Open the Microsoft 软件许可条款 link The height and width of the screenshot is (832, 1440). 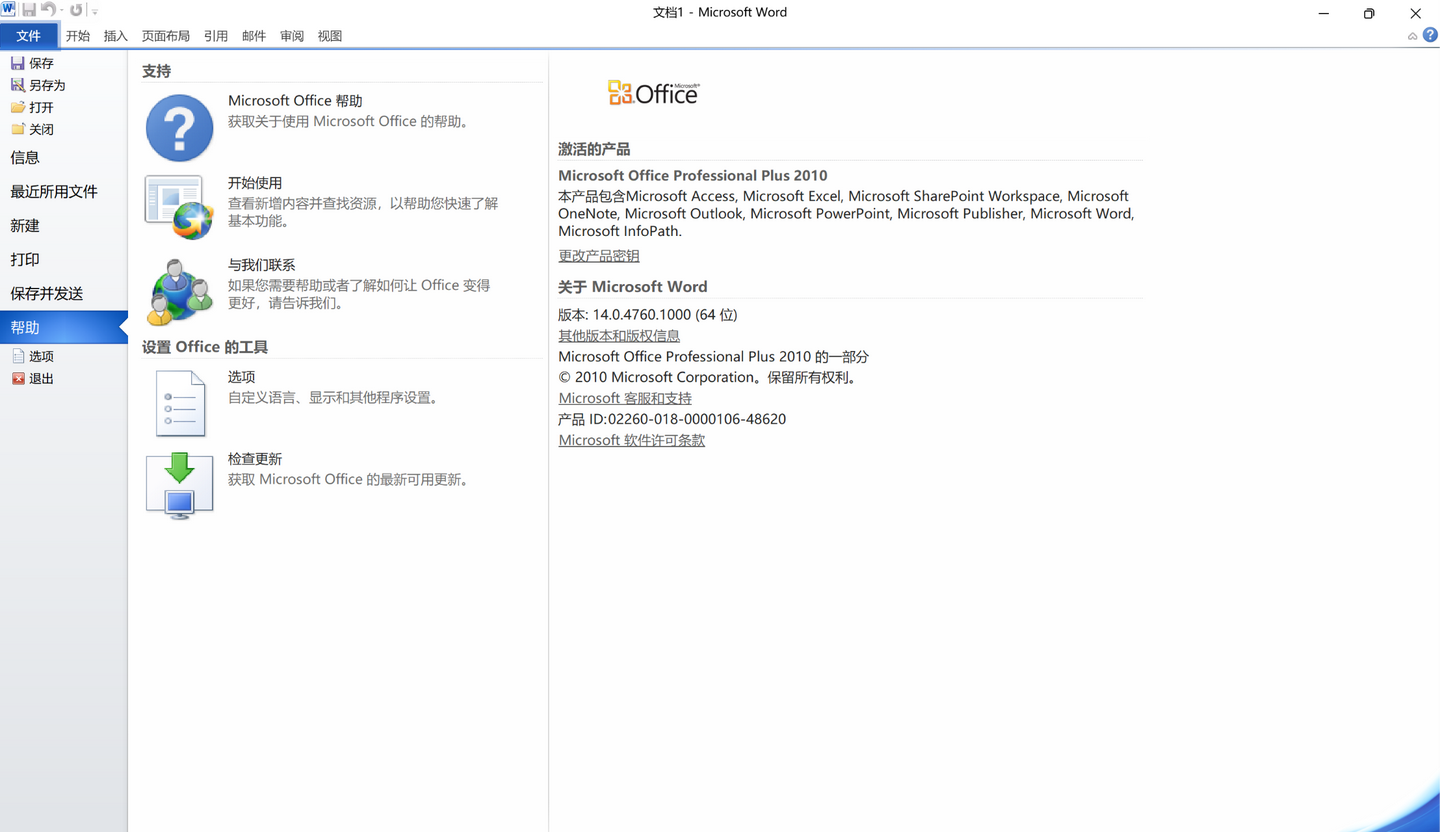pos(632,440)
